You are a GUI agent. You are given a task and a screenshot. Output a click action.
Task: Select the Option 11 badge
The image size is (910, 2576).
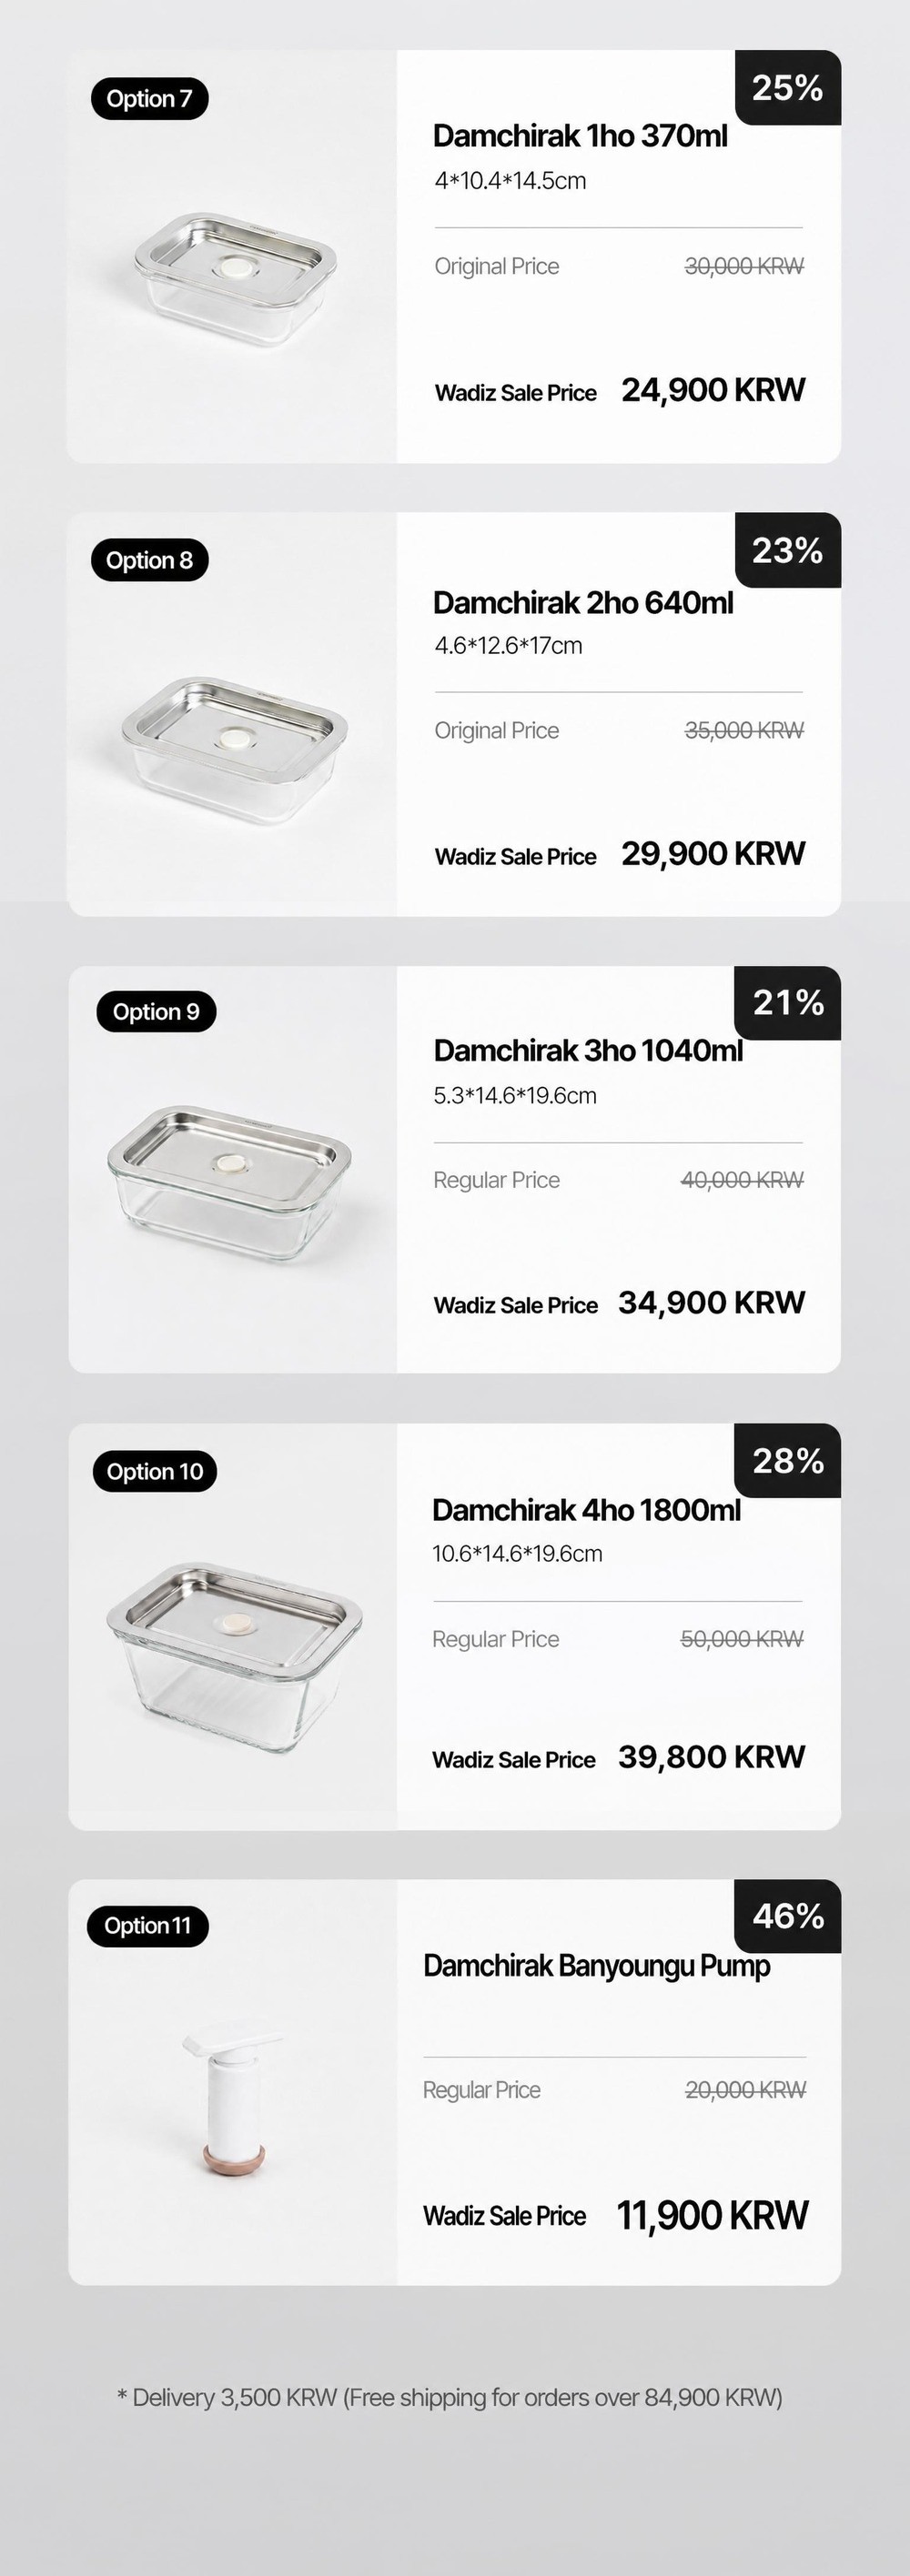click(x=148, y=1925)
